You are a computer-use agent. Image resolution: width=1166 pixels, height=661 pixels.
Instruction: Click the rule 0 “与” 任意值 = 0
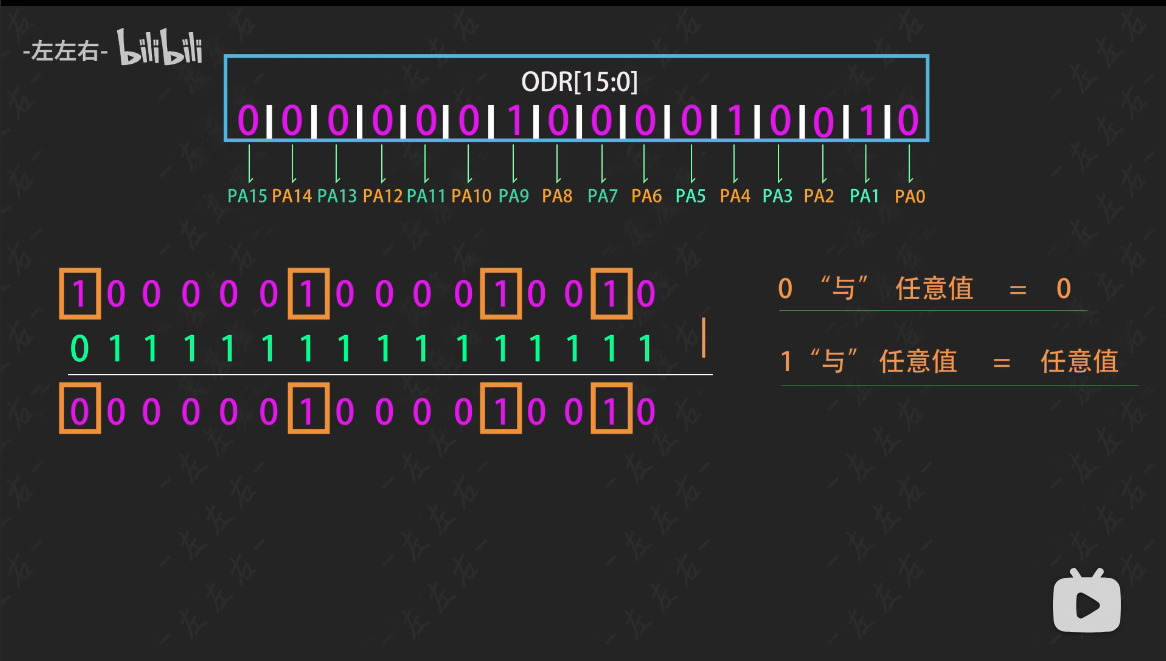click(925, 289)
